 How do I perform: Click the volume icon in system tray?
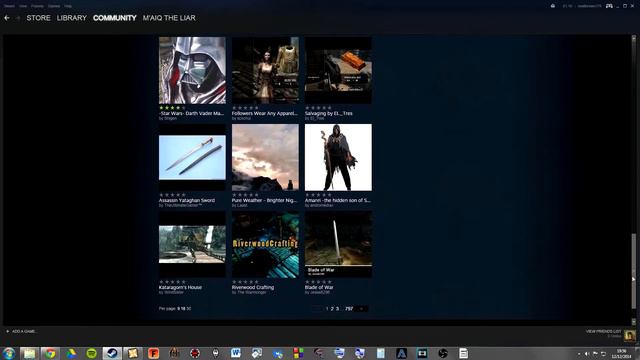click(587, 354)
